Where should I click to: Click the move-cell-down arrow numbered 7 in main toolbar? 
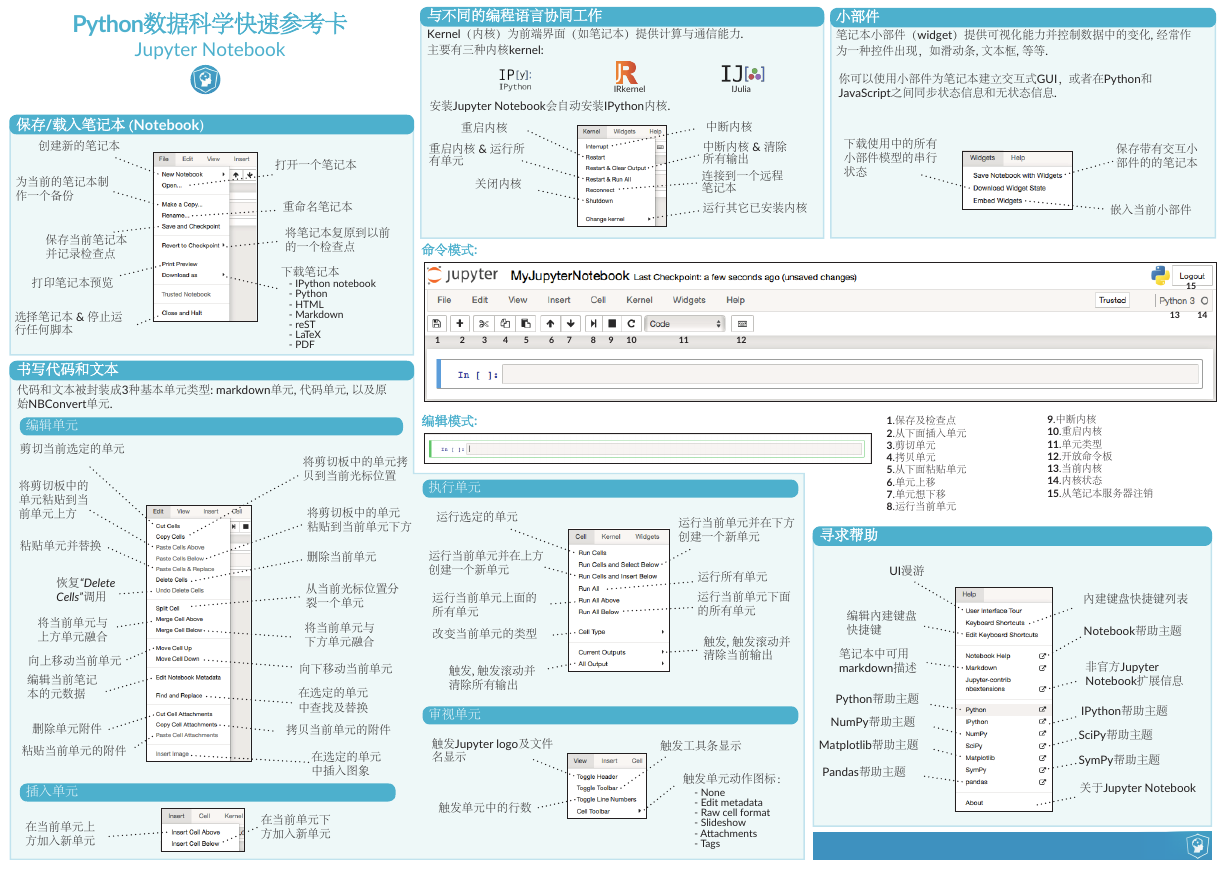click(571, 323)
